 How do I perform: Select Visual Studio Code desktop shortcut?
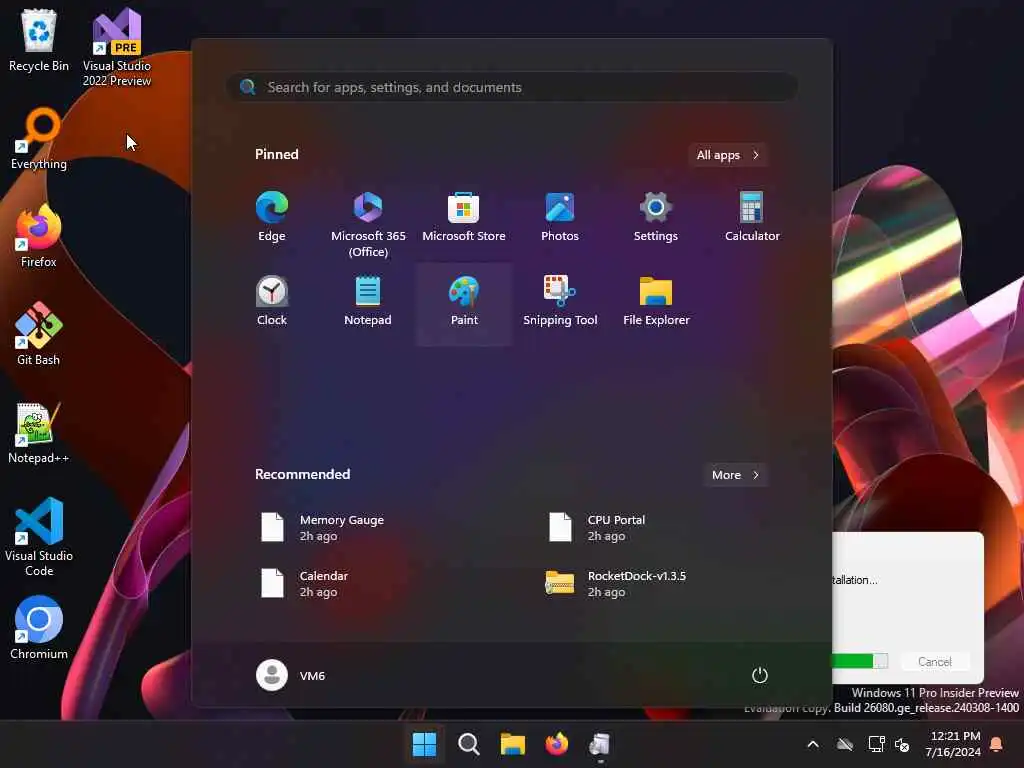click(x=39, y=537)
